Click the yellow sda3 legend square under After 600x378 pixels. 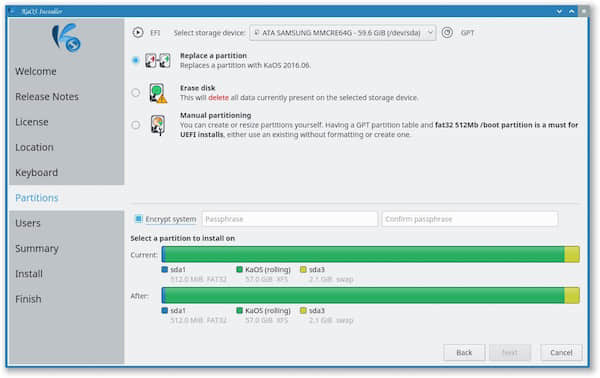click(x=303, y=310)
